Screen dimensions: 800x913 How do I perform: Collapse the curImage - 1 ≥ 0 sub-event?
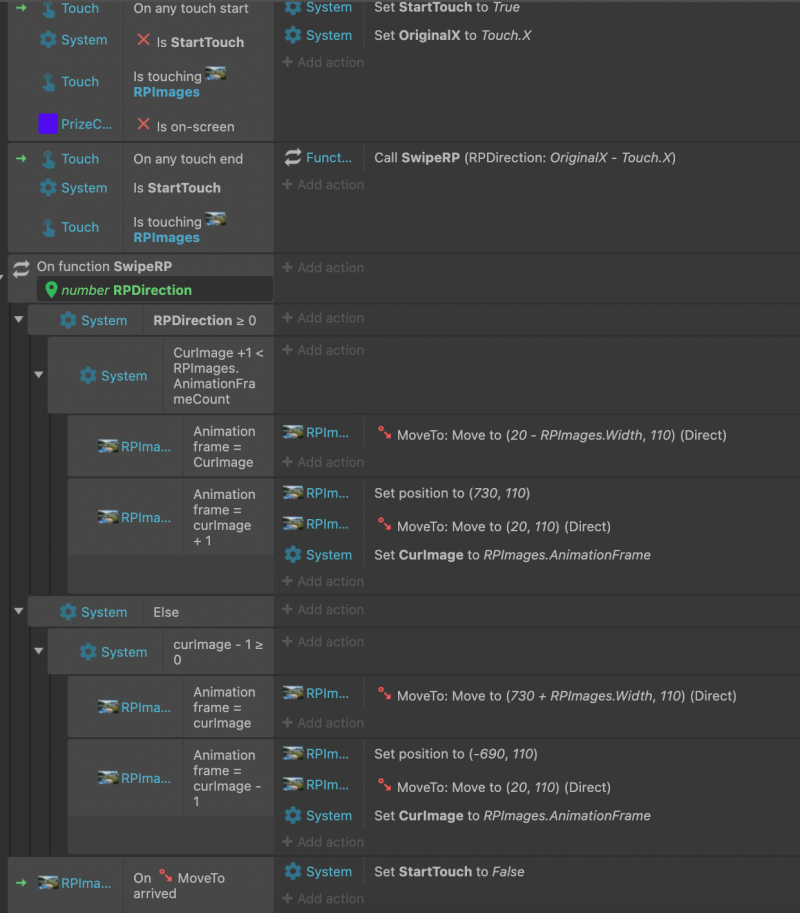tap(38, 651)
